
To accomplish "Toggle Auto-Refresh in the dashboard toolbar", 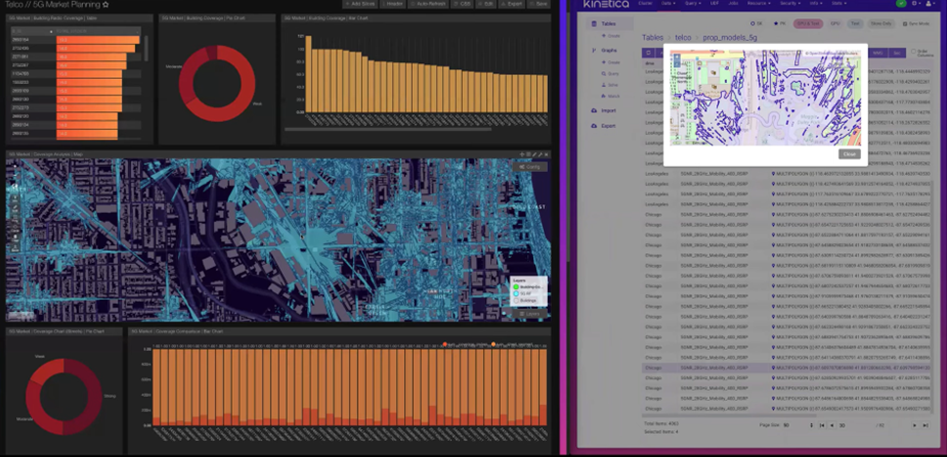I will tap(428, 4).
